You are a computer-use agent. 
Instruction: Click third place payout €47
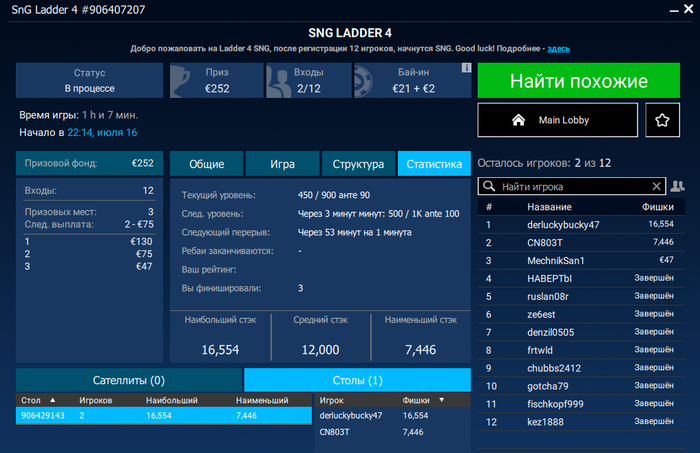(x=144, y=266)
